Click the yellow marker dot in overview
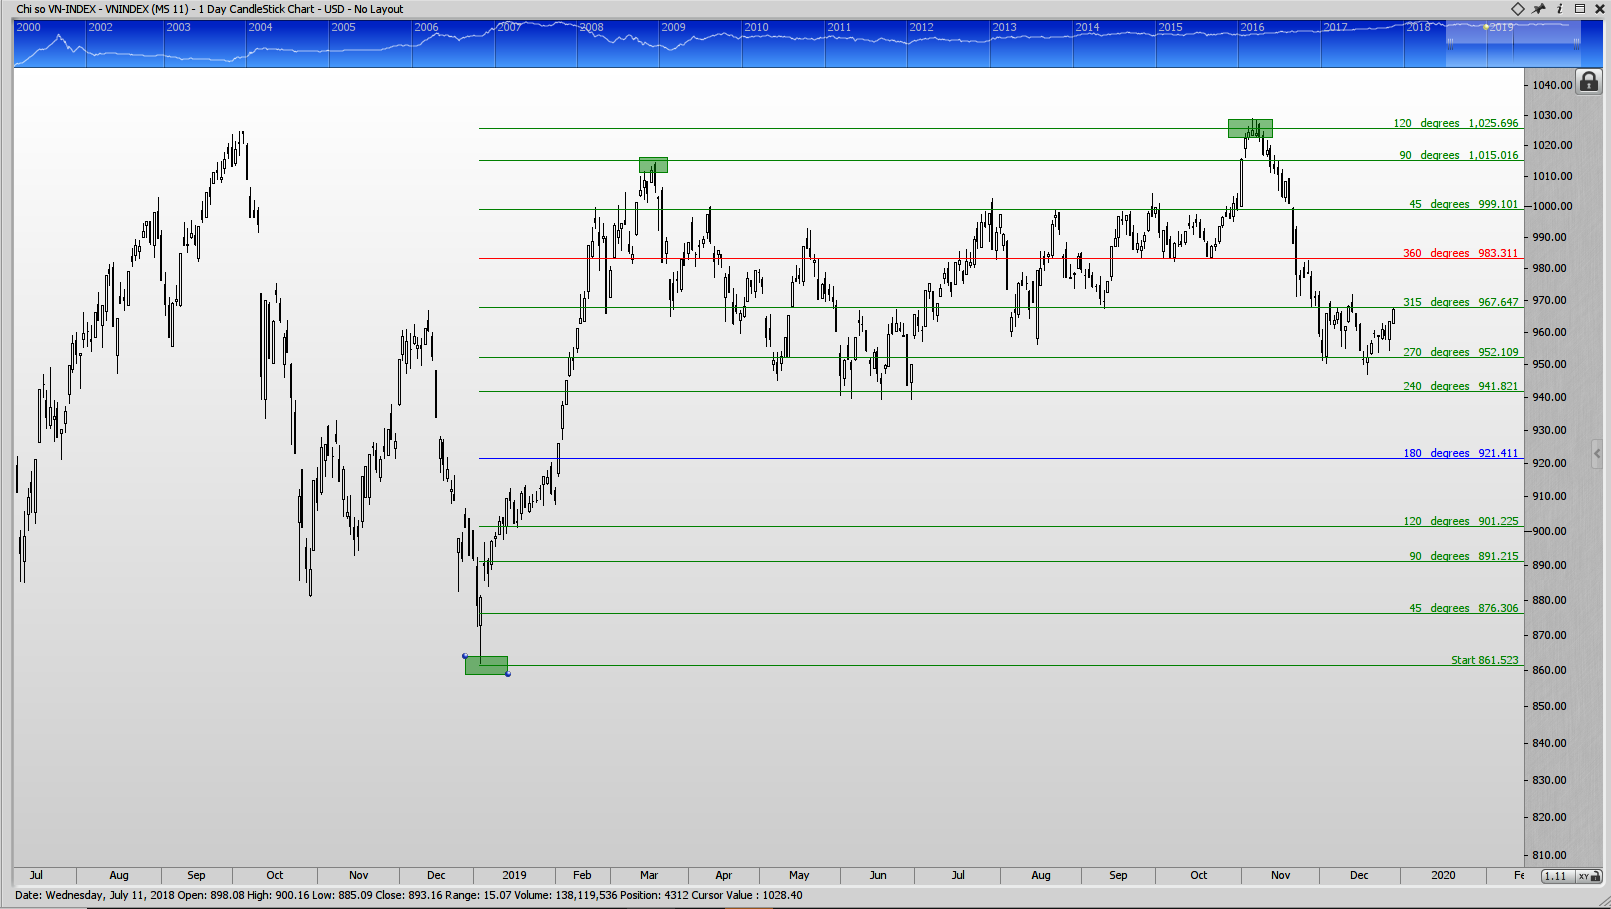1611x909 pixels. point(1486,27)
